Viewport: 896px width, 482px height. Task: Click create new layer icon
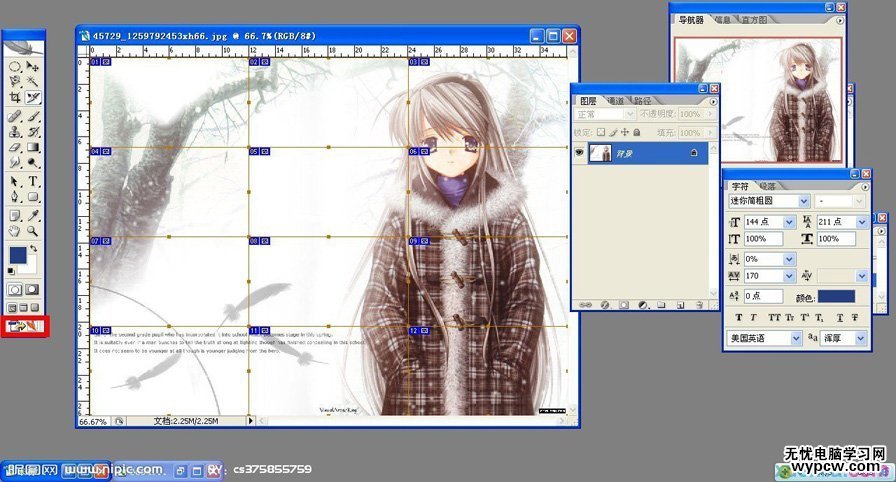click(680, 305)
